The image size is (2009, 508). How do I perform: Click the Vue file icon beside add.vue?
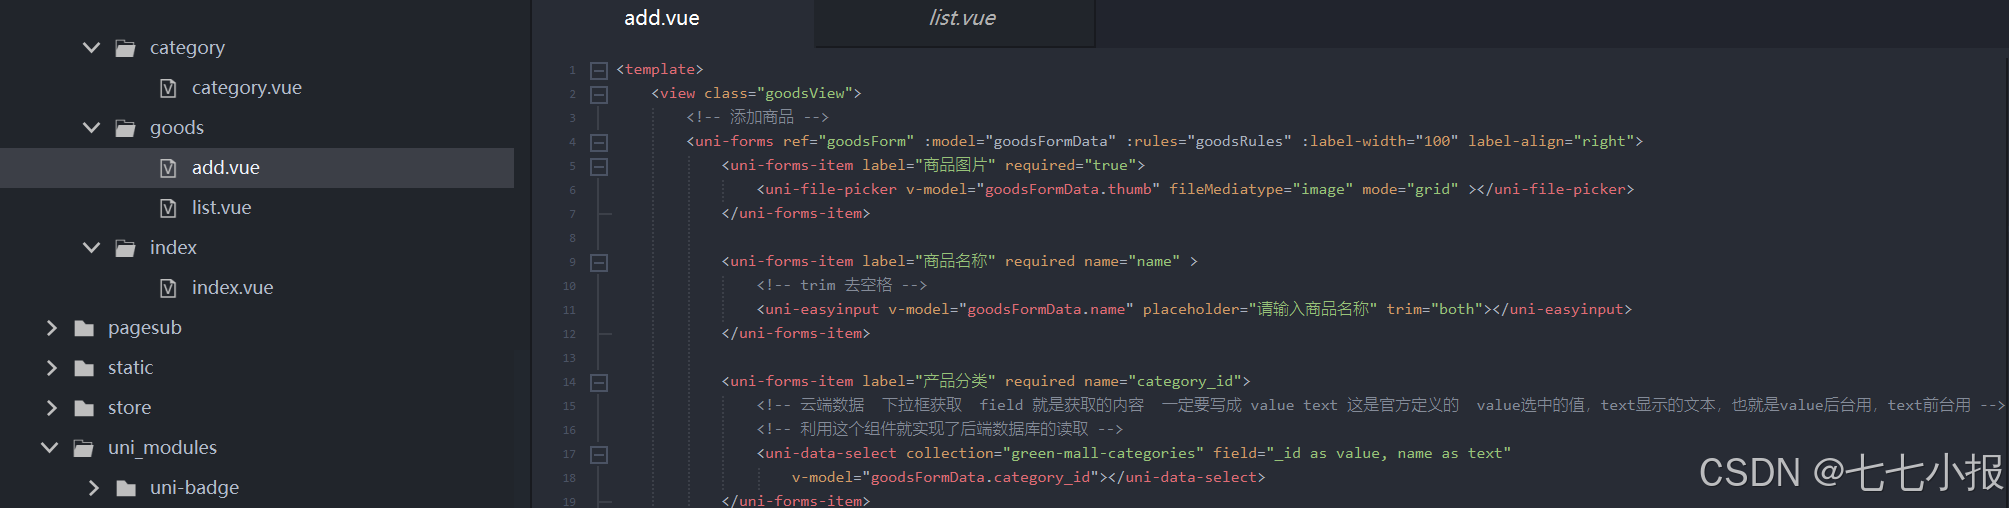click(168, 168)
